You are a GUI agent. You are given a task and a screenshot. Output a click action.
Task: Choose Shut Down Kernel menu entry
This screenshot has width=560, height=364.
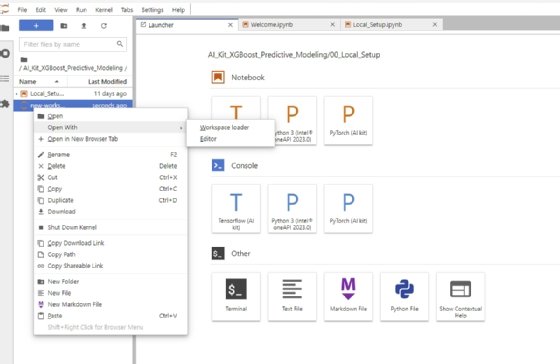[x=111, y=228]
